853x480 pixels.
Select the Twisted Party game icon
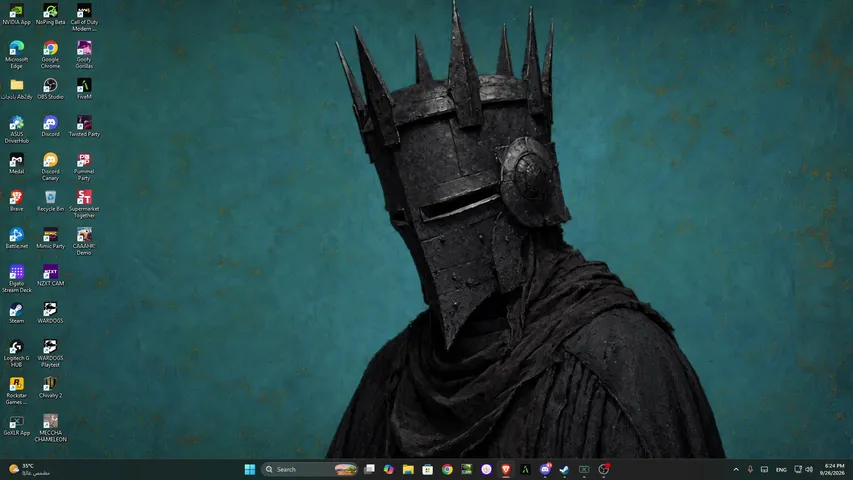tap(84, 127)
